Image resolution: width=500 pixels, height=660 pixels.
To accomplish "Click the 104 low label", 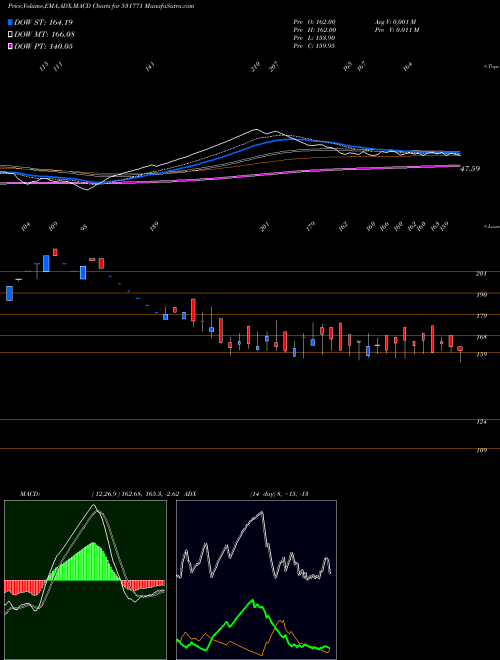I will tap(26, 227).
